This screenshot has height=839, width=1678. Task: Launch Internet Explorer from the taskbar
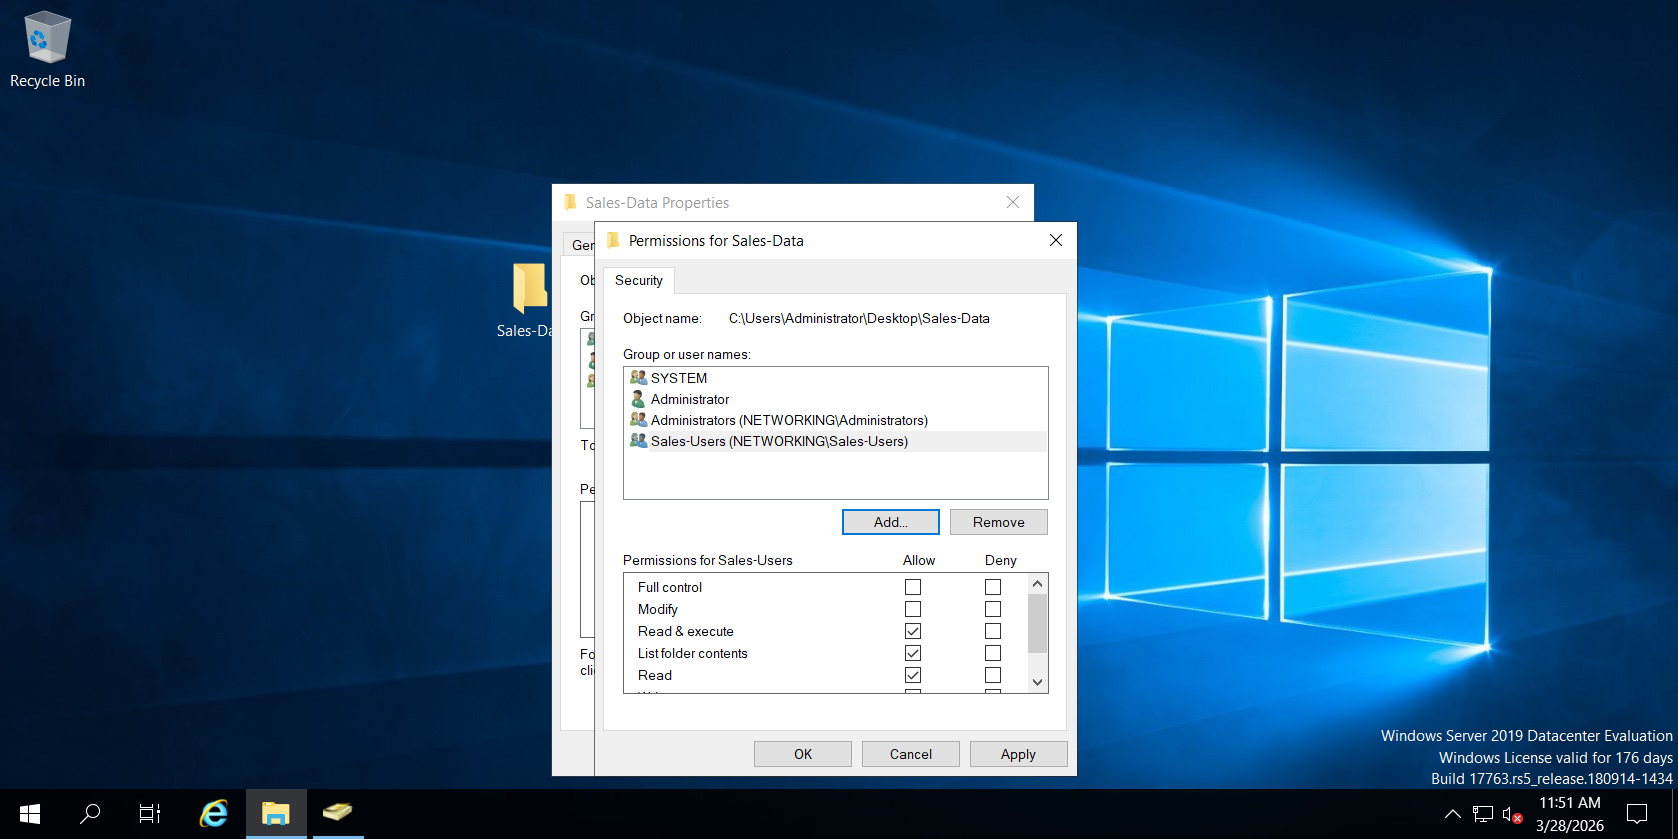click(x=213, y=814)
